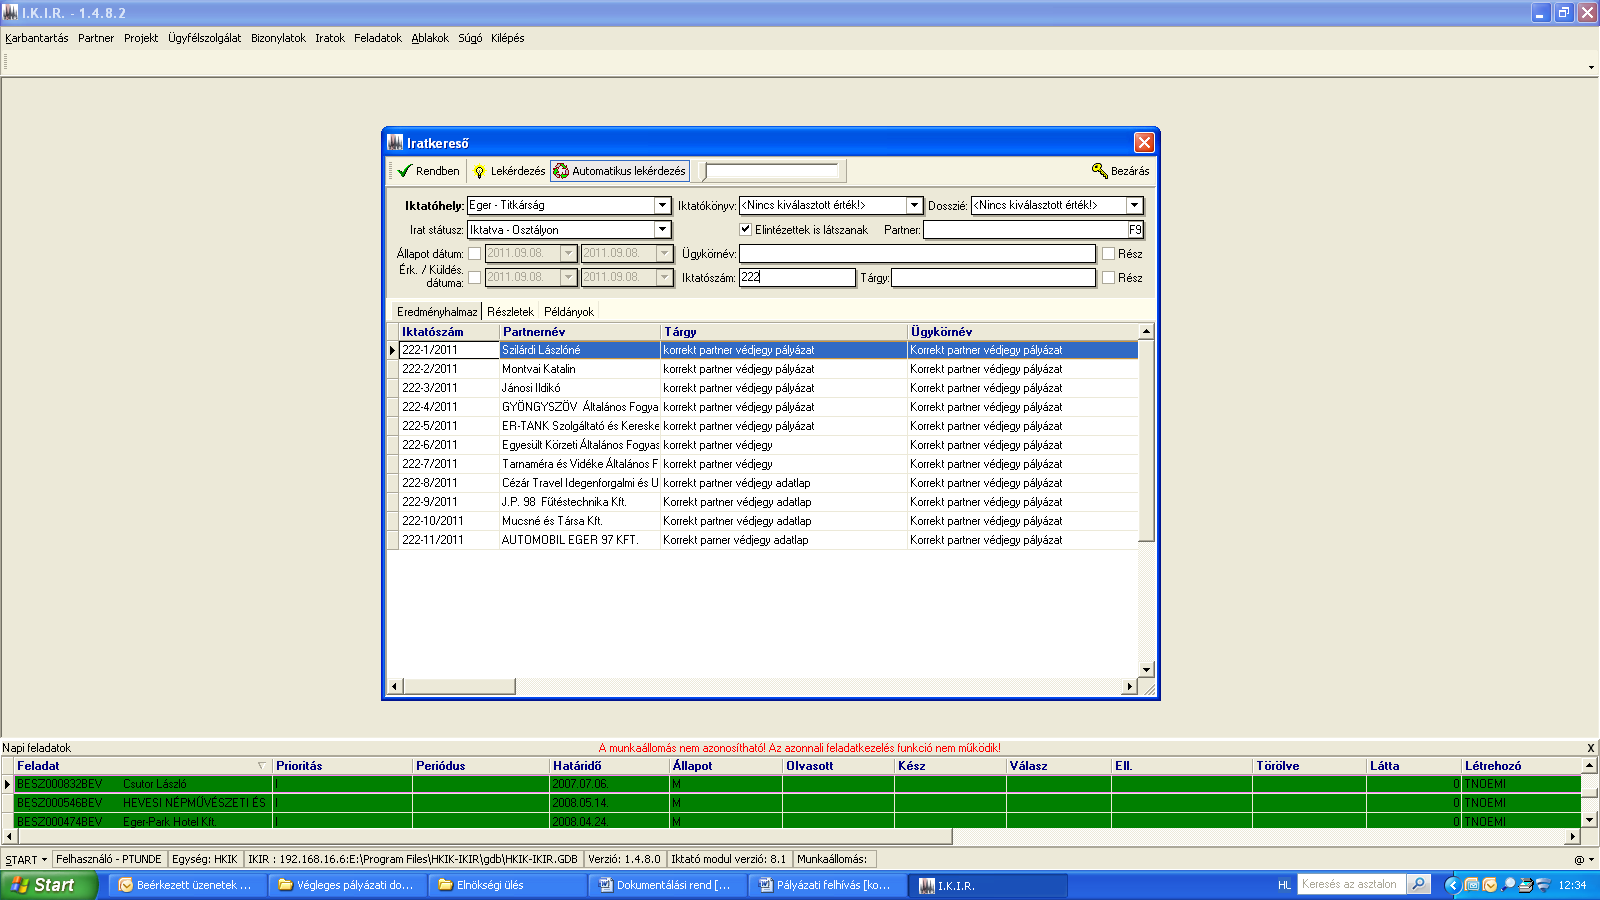The height and width of the screenshot is (900, 1600).
Task: Click the Keresés az asztalon search box
Action: [1351, 884]
